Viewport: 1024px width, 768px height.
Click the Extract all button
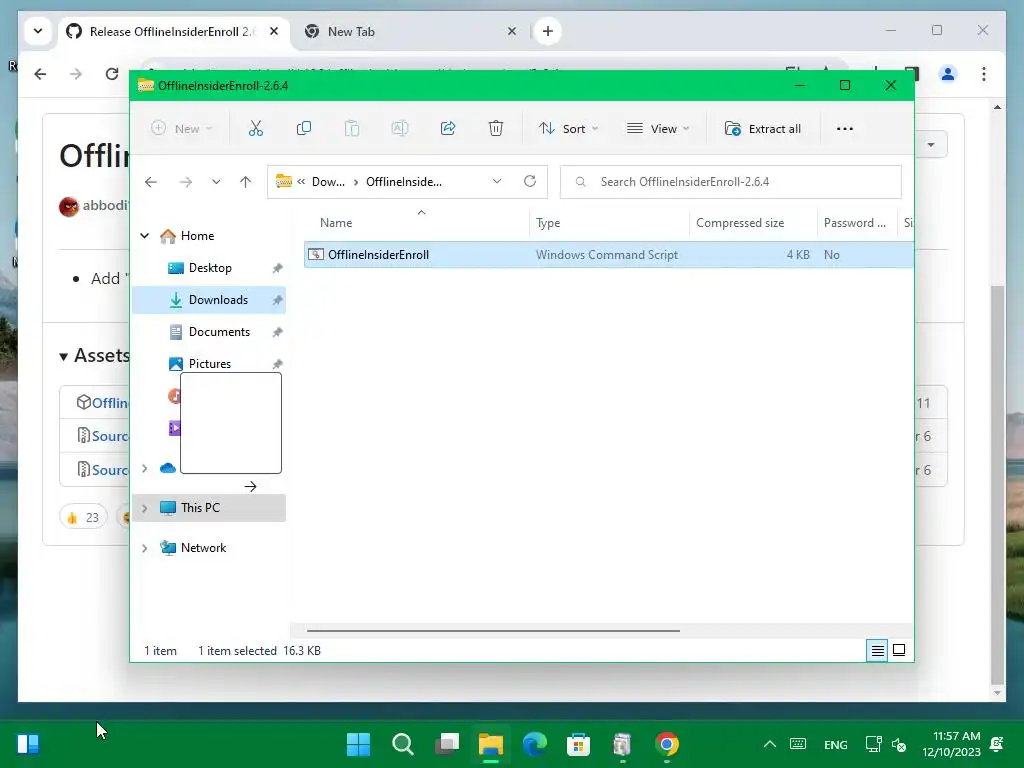(763, 129)
